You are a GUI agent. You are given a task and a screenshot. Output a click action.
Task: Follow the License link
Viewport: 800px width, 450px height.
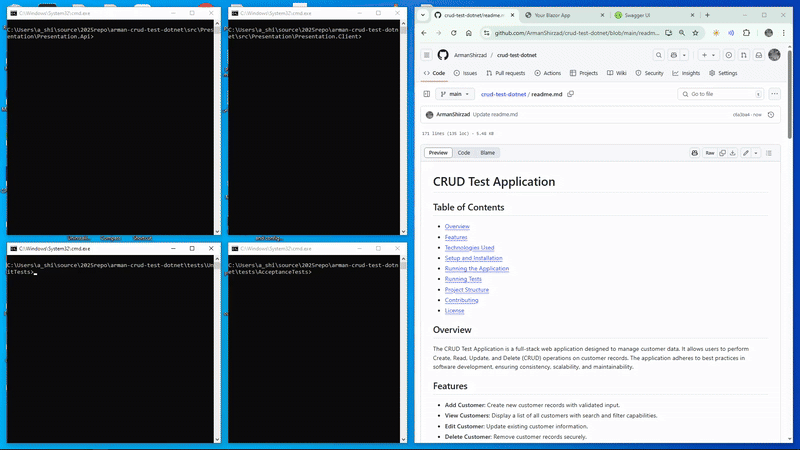(x=455, y=311)
